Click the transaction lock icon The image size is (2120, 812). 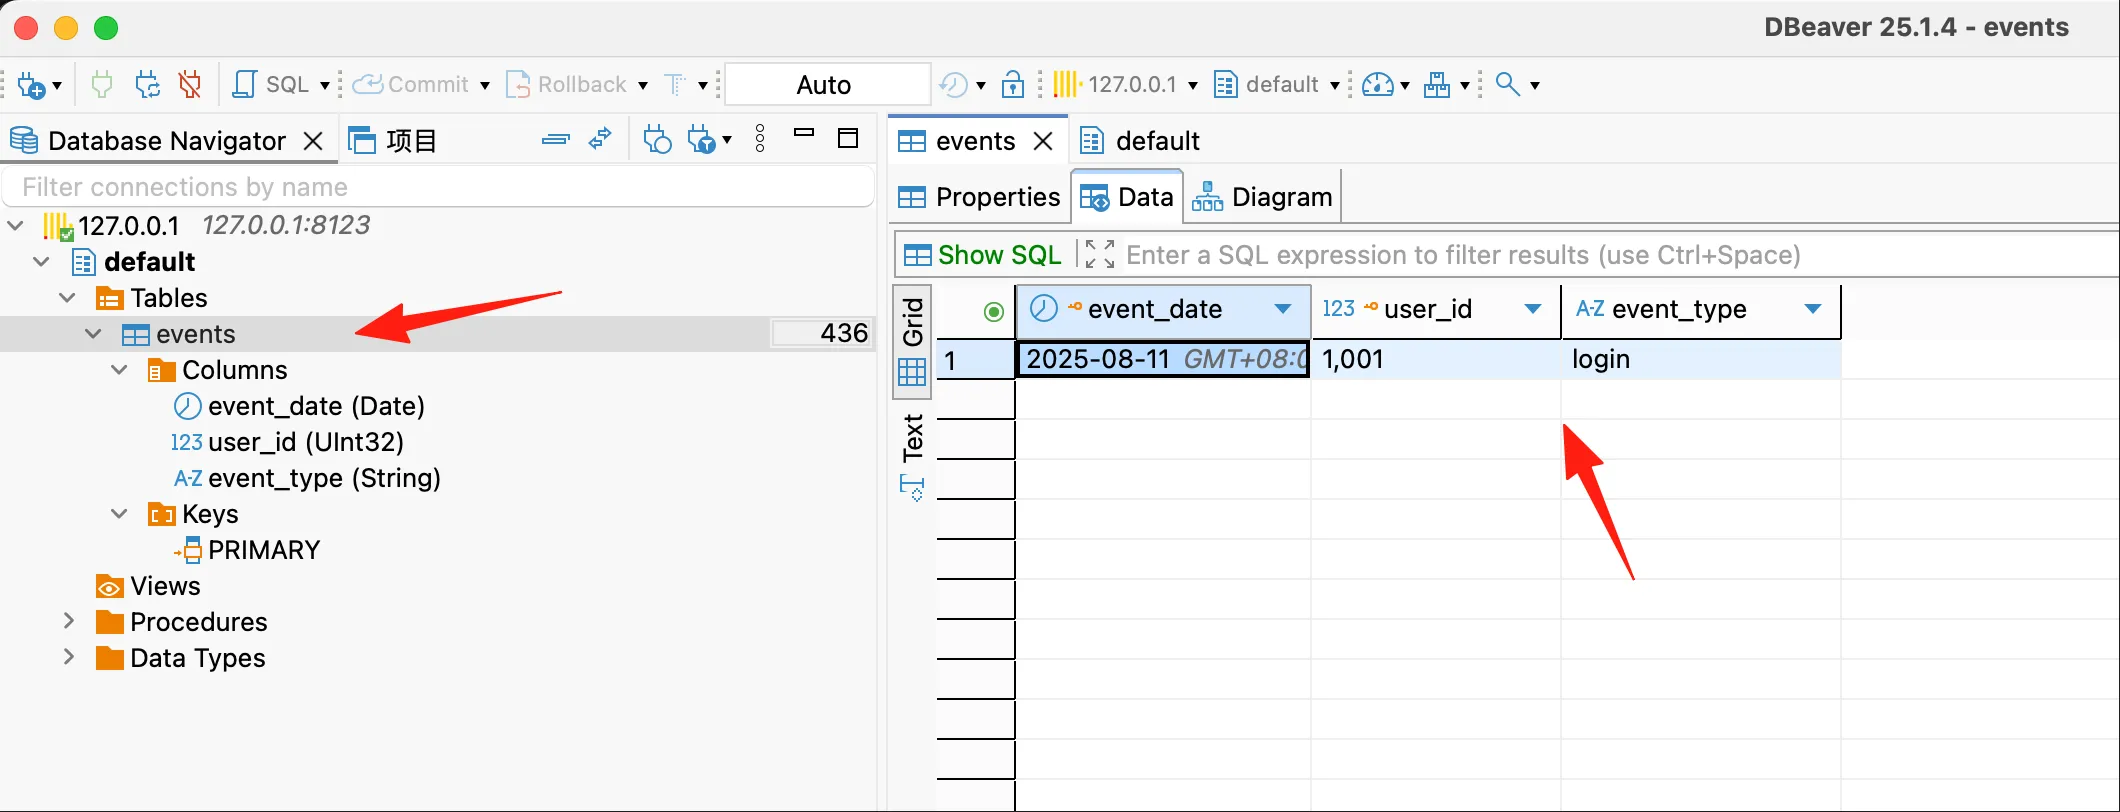click(1012, 85)
